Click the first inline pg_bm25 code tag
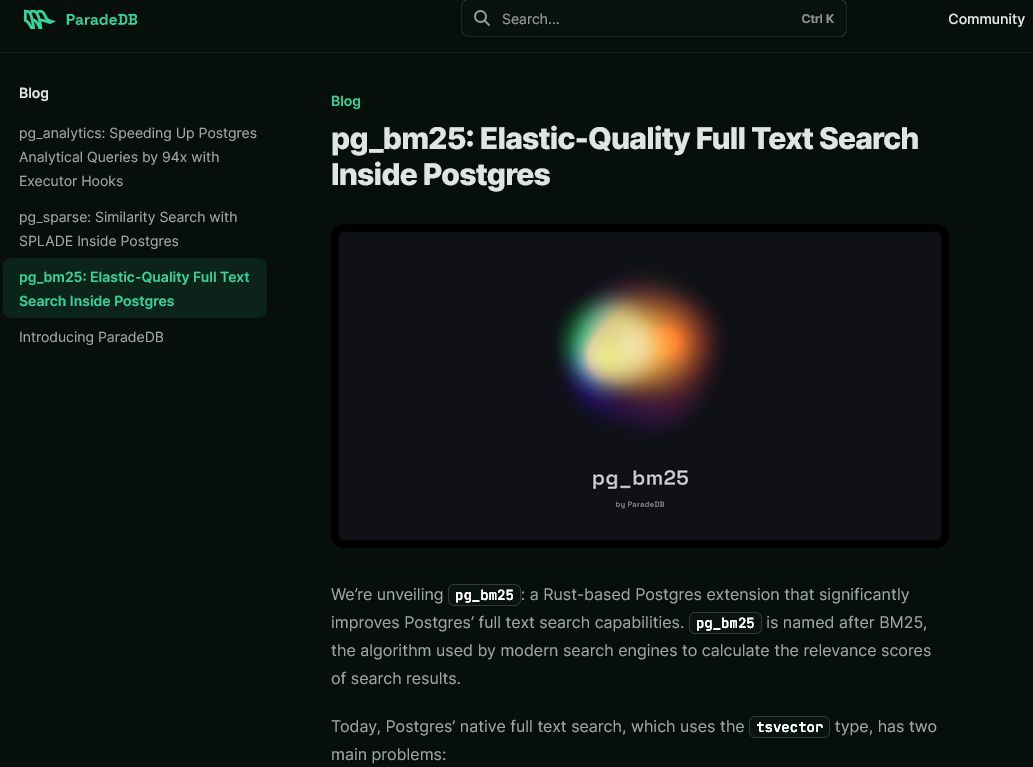1033x767 pixels. pyautogui.click(x=484, y=595)
